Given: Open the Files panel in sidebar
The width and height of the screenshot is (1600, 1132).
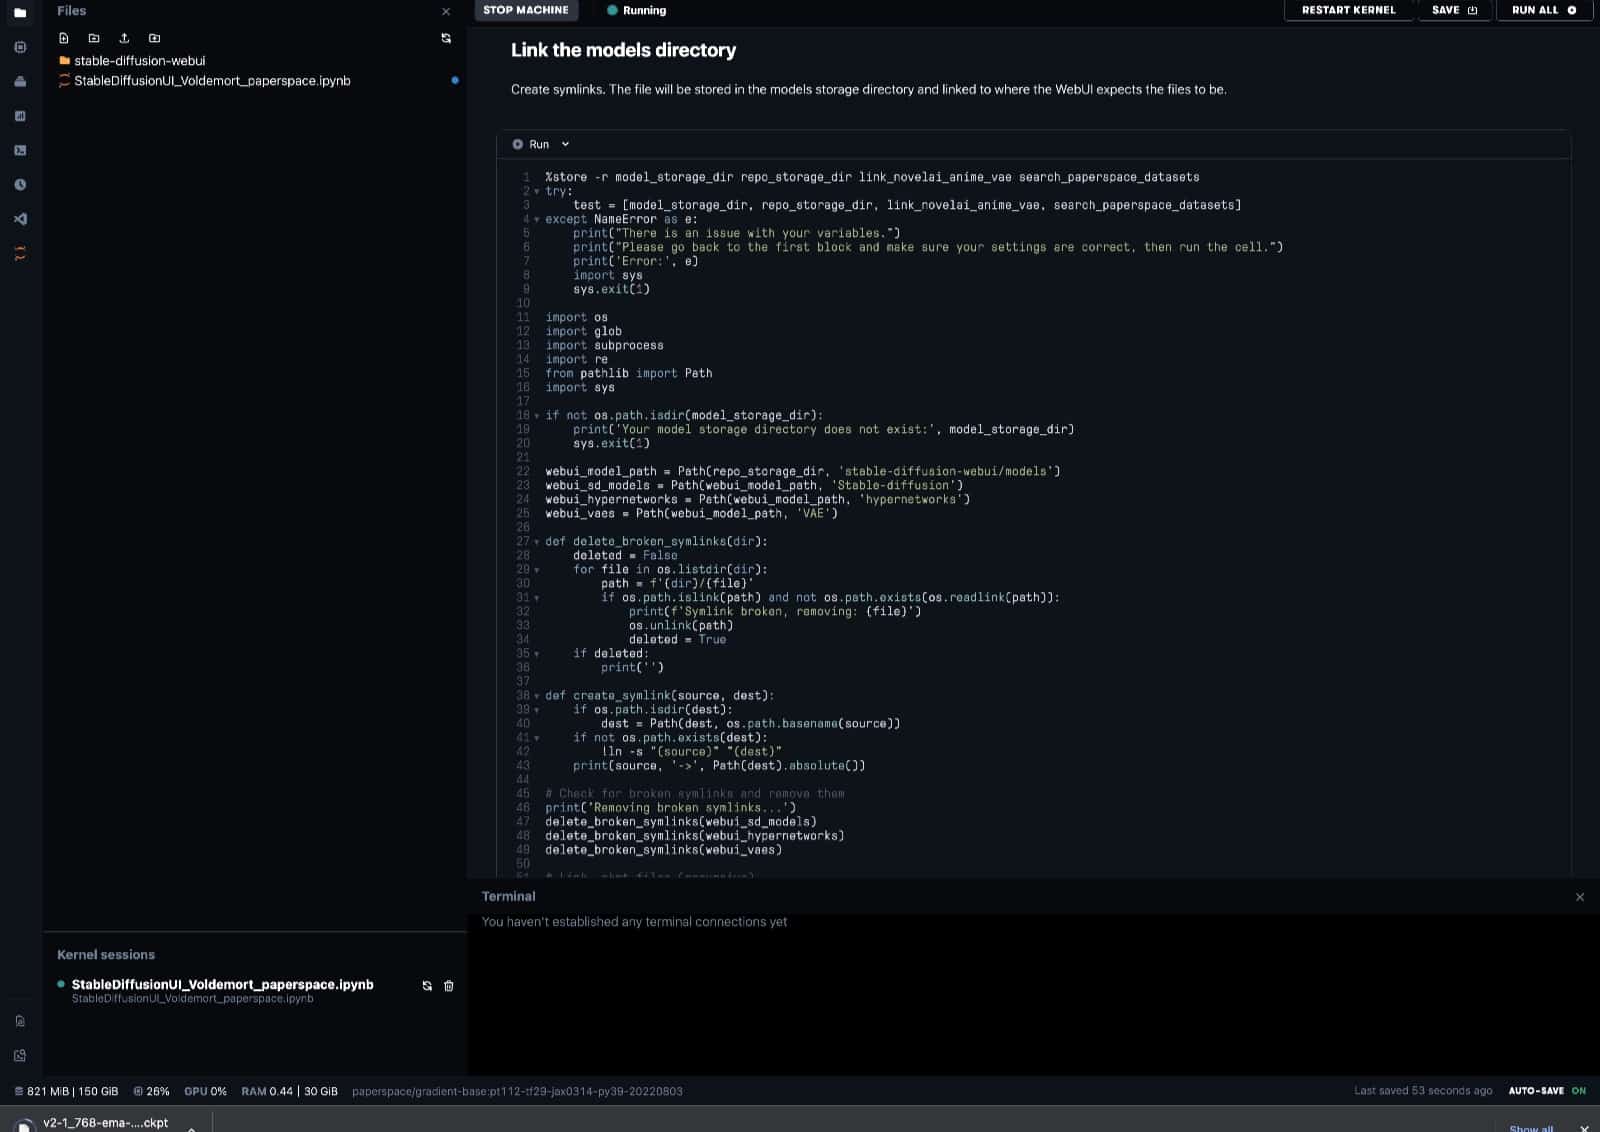Looking at the screenshot, I should pos(20,13).
